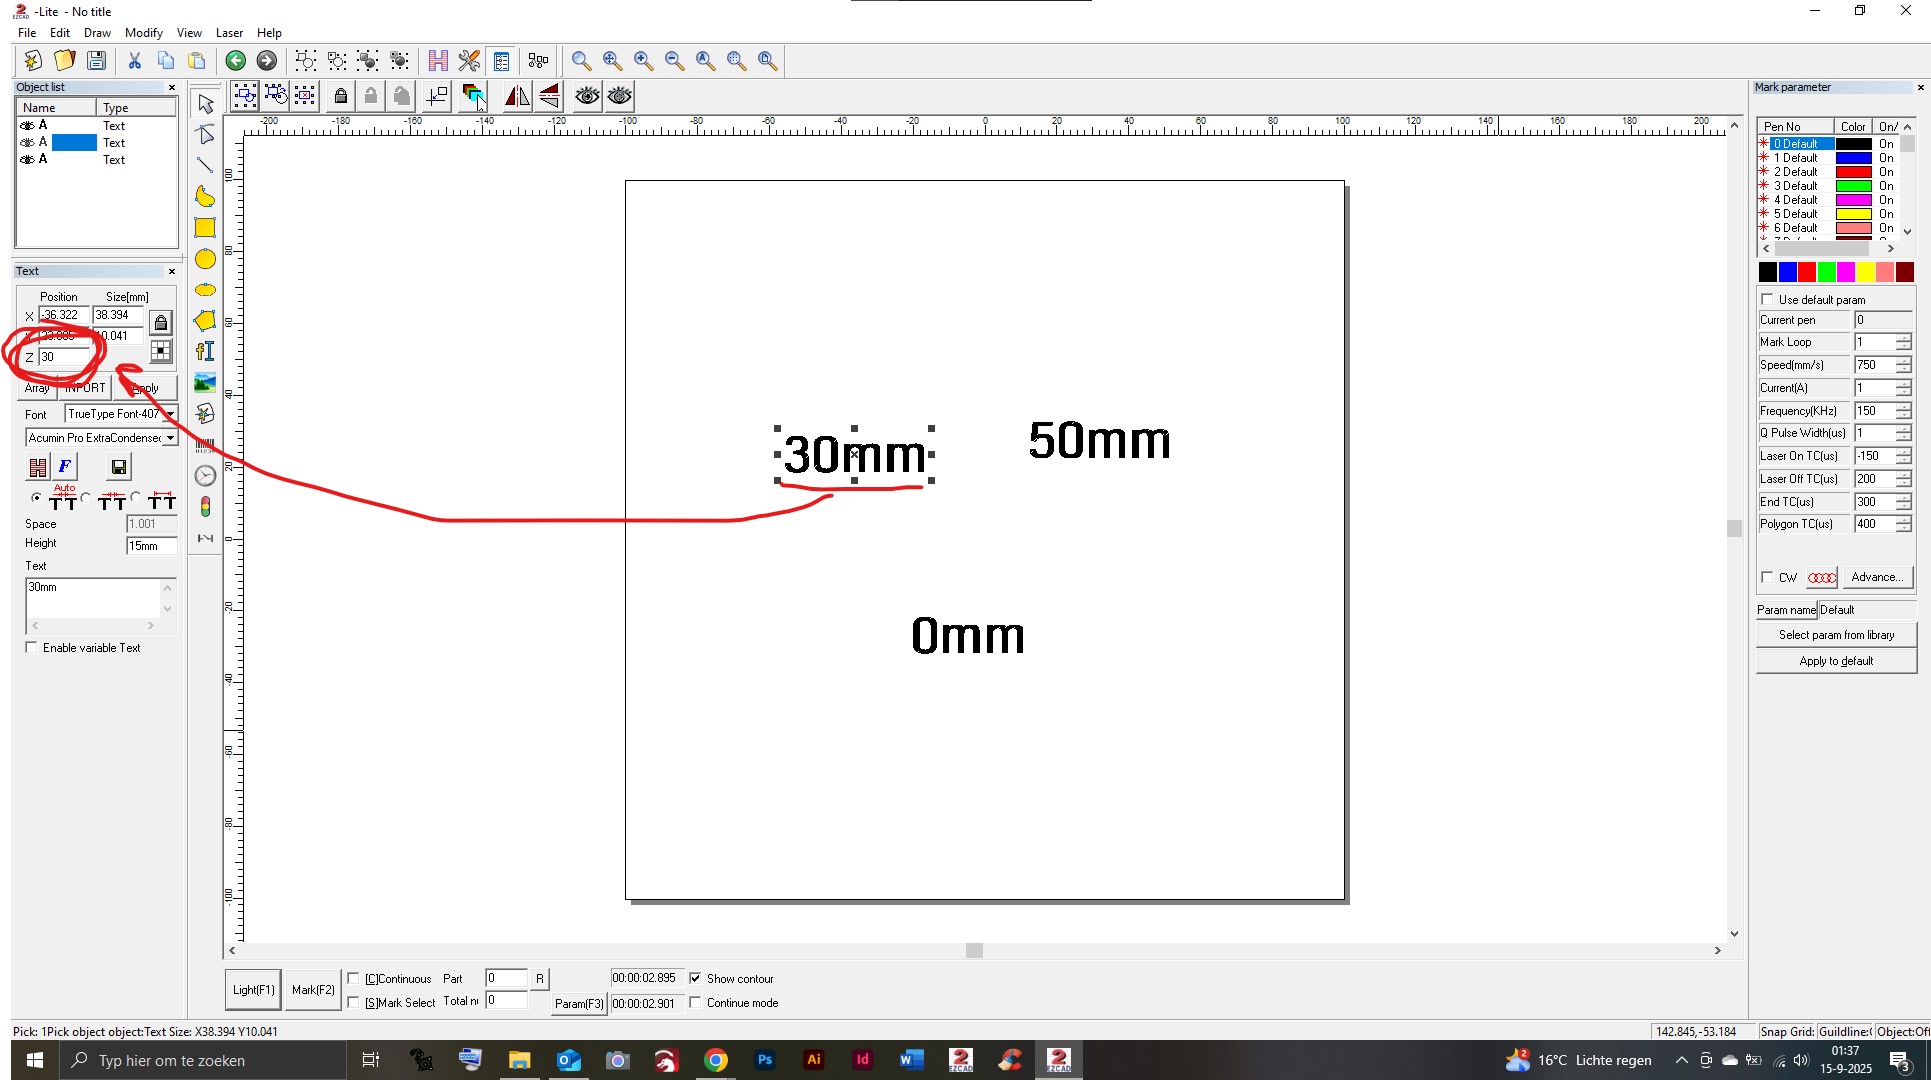The height and width of the screenshot is (1080, 1931).
Task: Choose the text drawing tool
Action: pyautogui.click(x=205, y=351)
